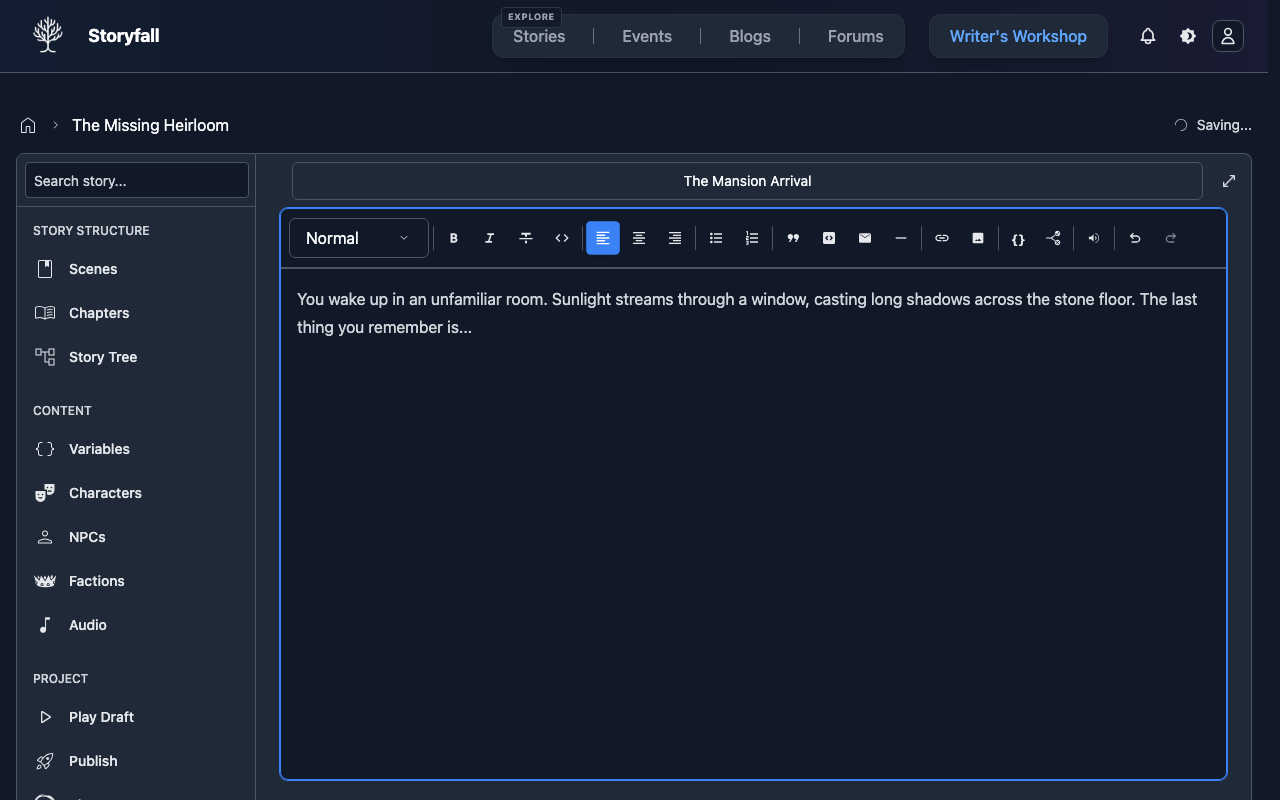Open the Characters panel
The height and width of the screenshot is (800, 1280).
pyautogui.click(x=105, y=493)
